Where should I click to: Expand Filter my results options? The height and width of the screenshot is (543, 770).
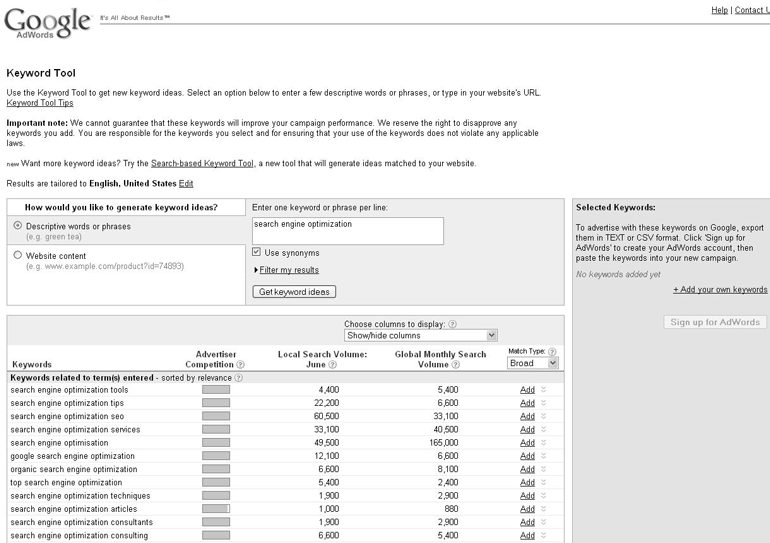click(289, 270)
